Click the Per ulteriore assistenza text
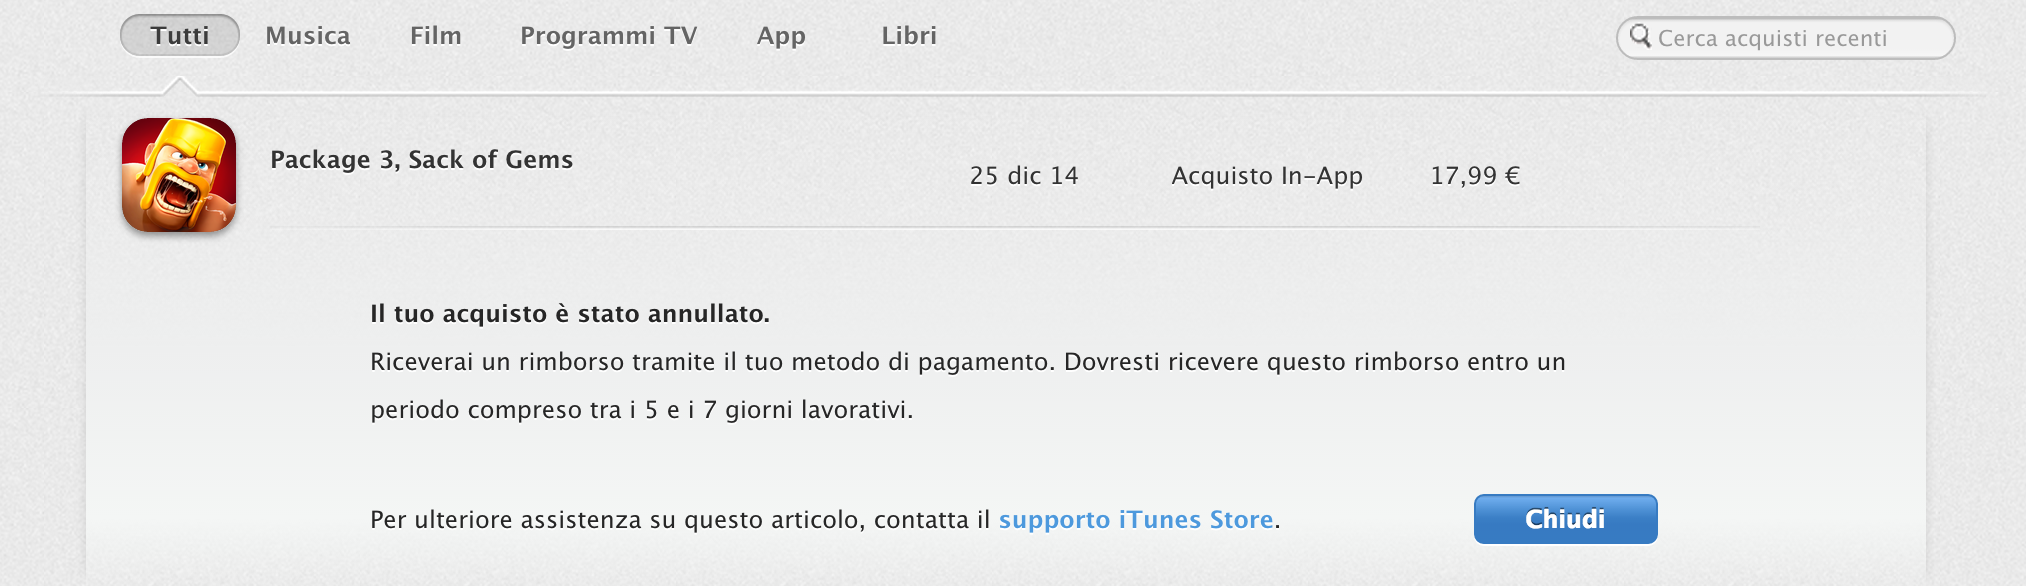Image resolution: width=2026 pixels, height=586 pixels. [x=825, y=520]
